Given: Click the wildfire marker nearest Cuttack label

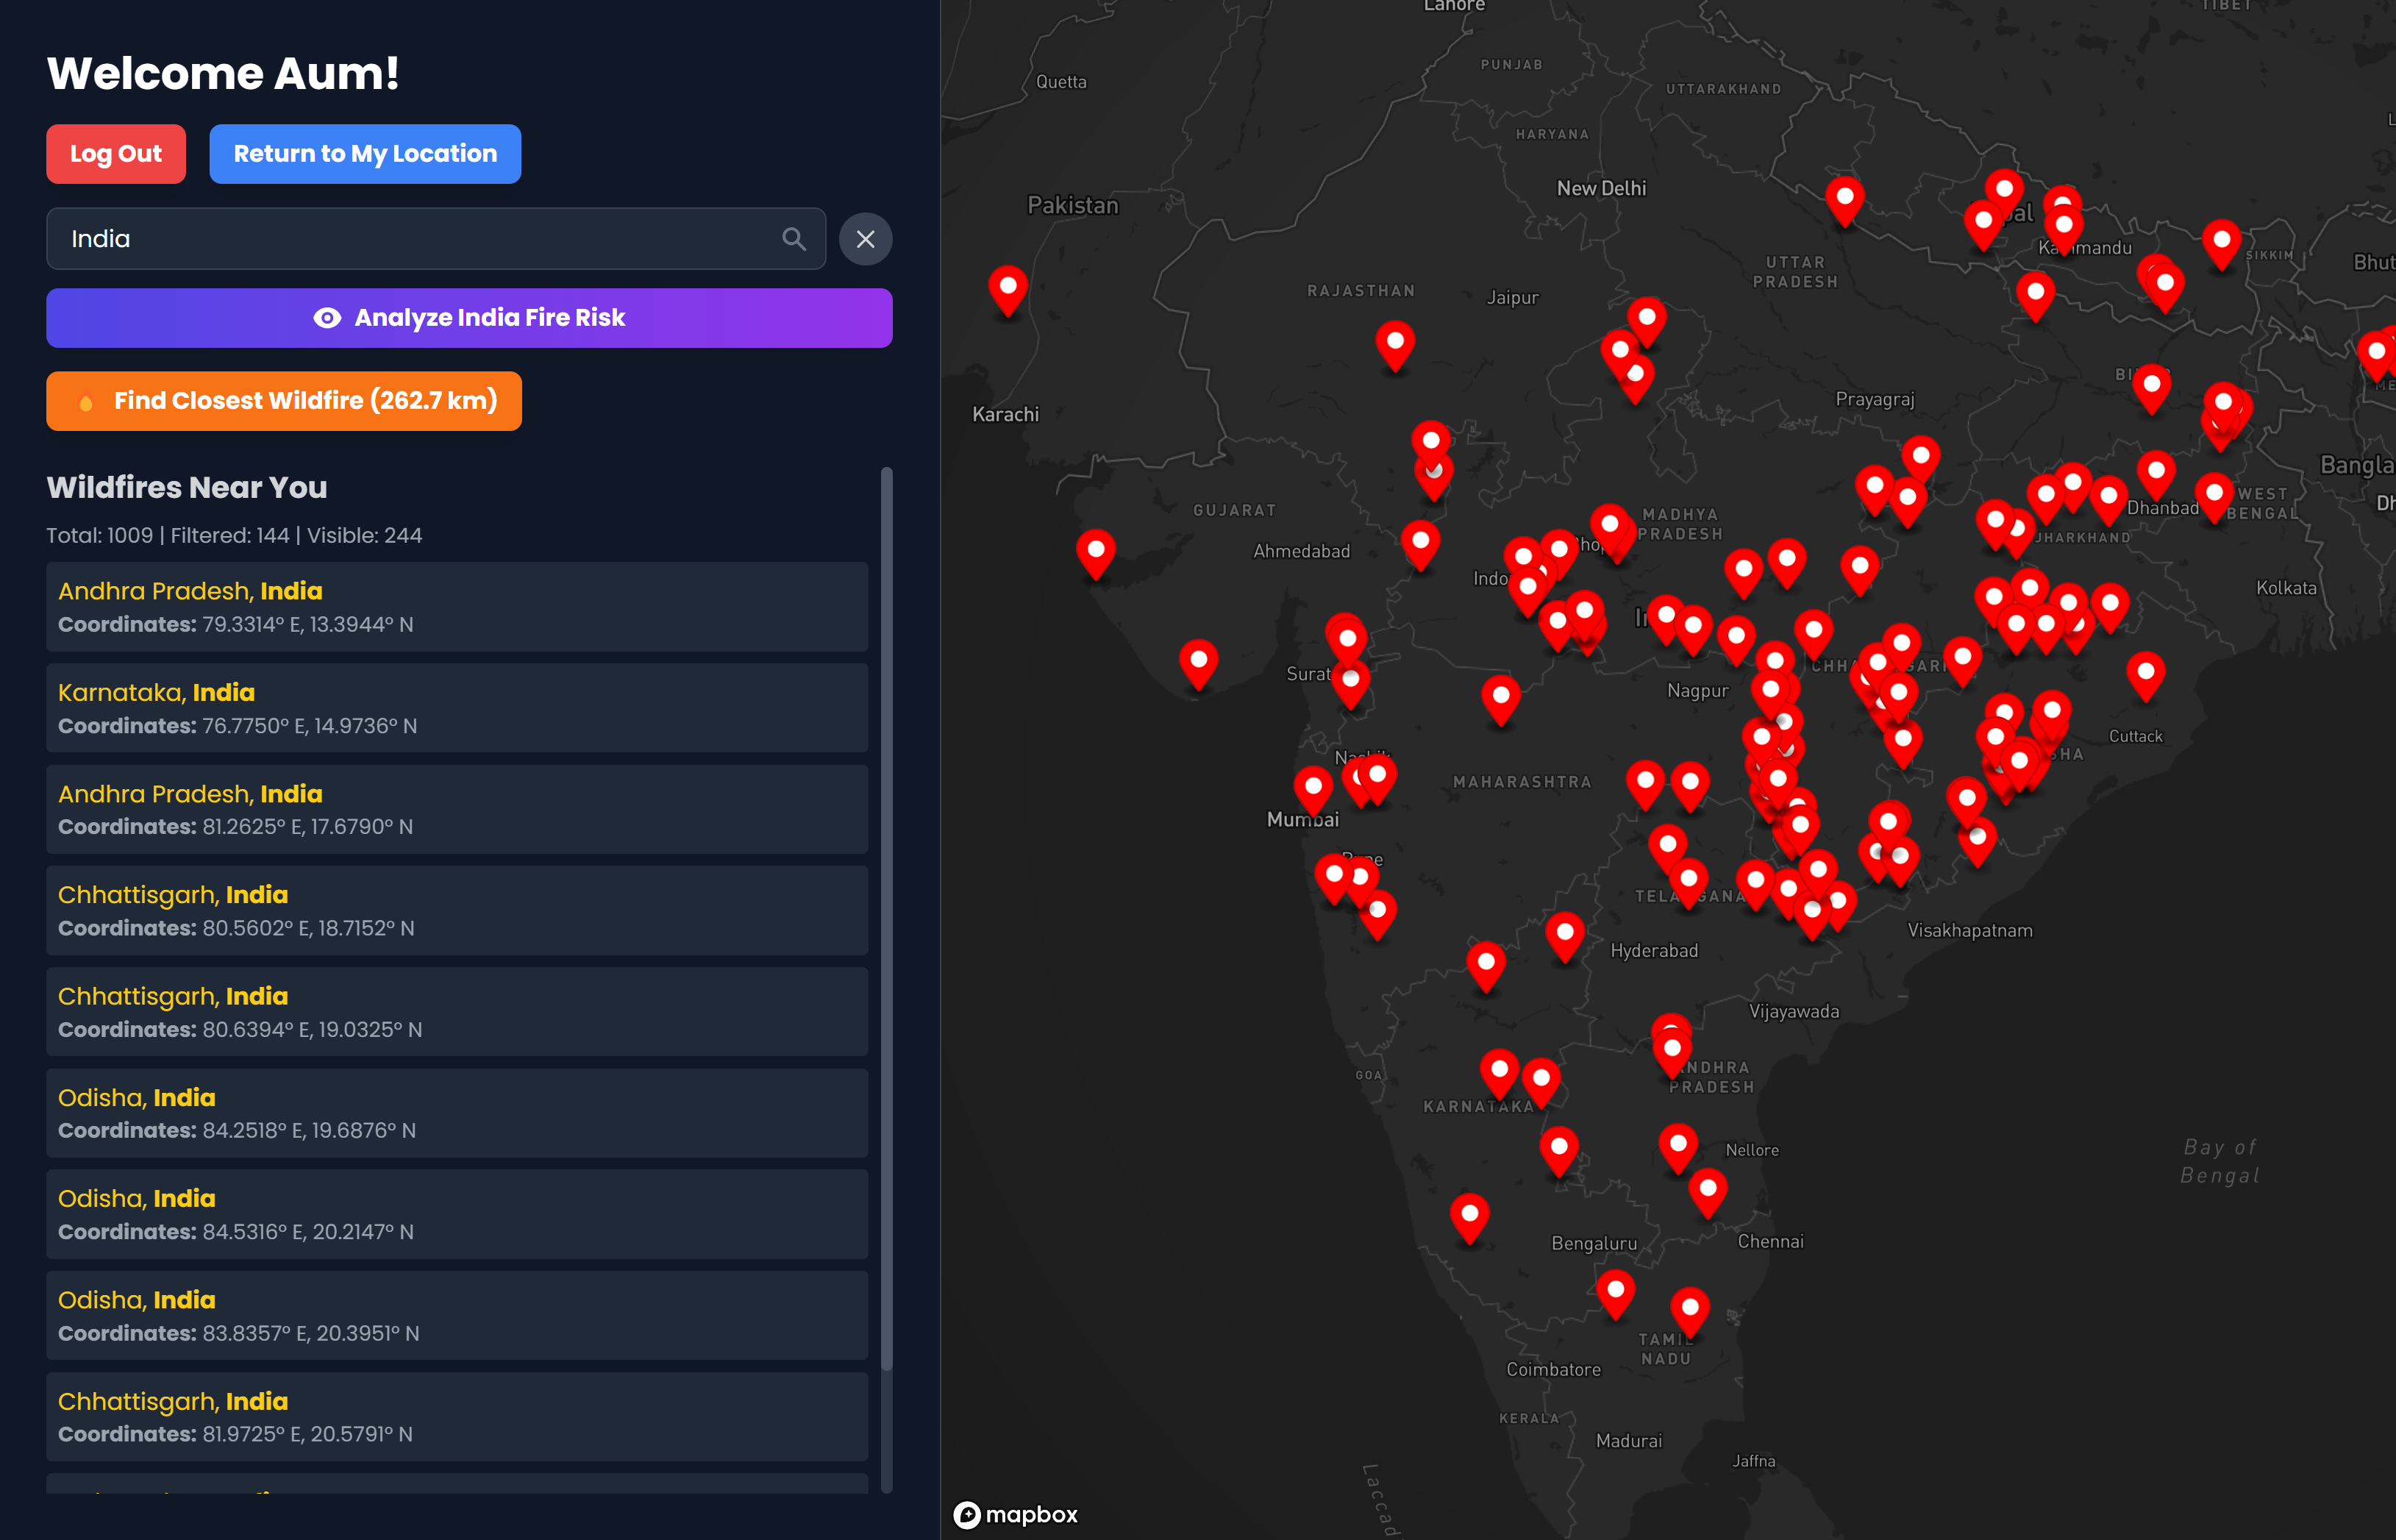Looking at the screenshot, I should 2145,674.
